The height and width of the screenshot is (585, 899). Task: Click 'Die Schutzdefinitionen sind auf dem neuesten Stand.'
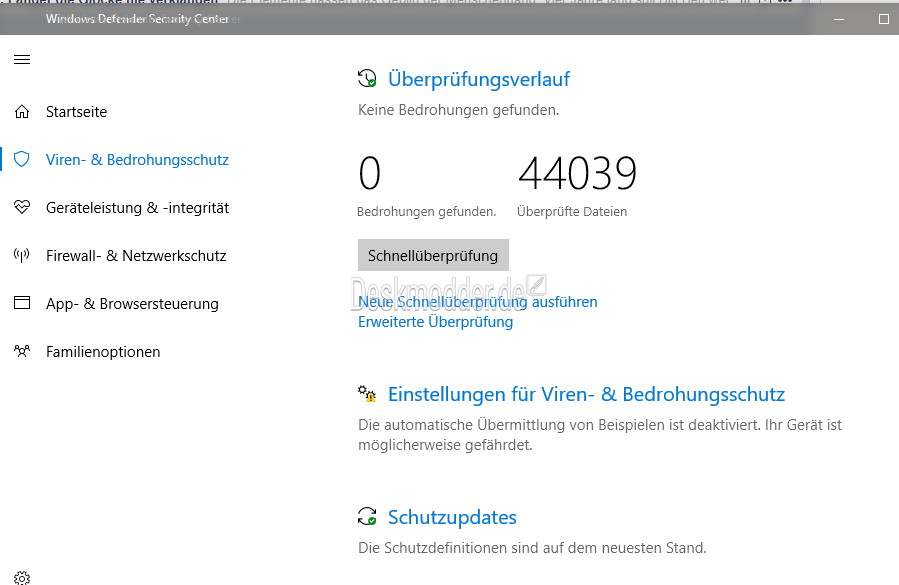532,548
